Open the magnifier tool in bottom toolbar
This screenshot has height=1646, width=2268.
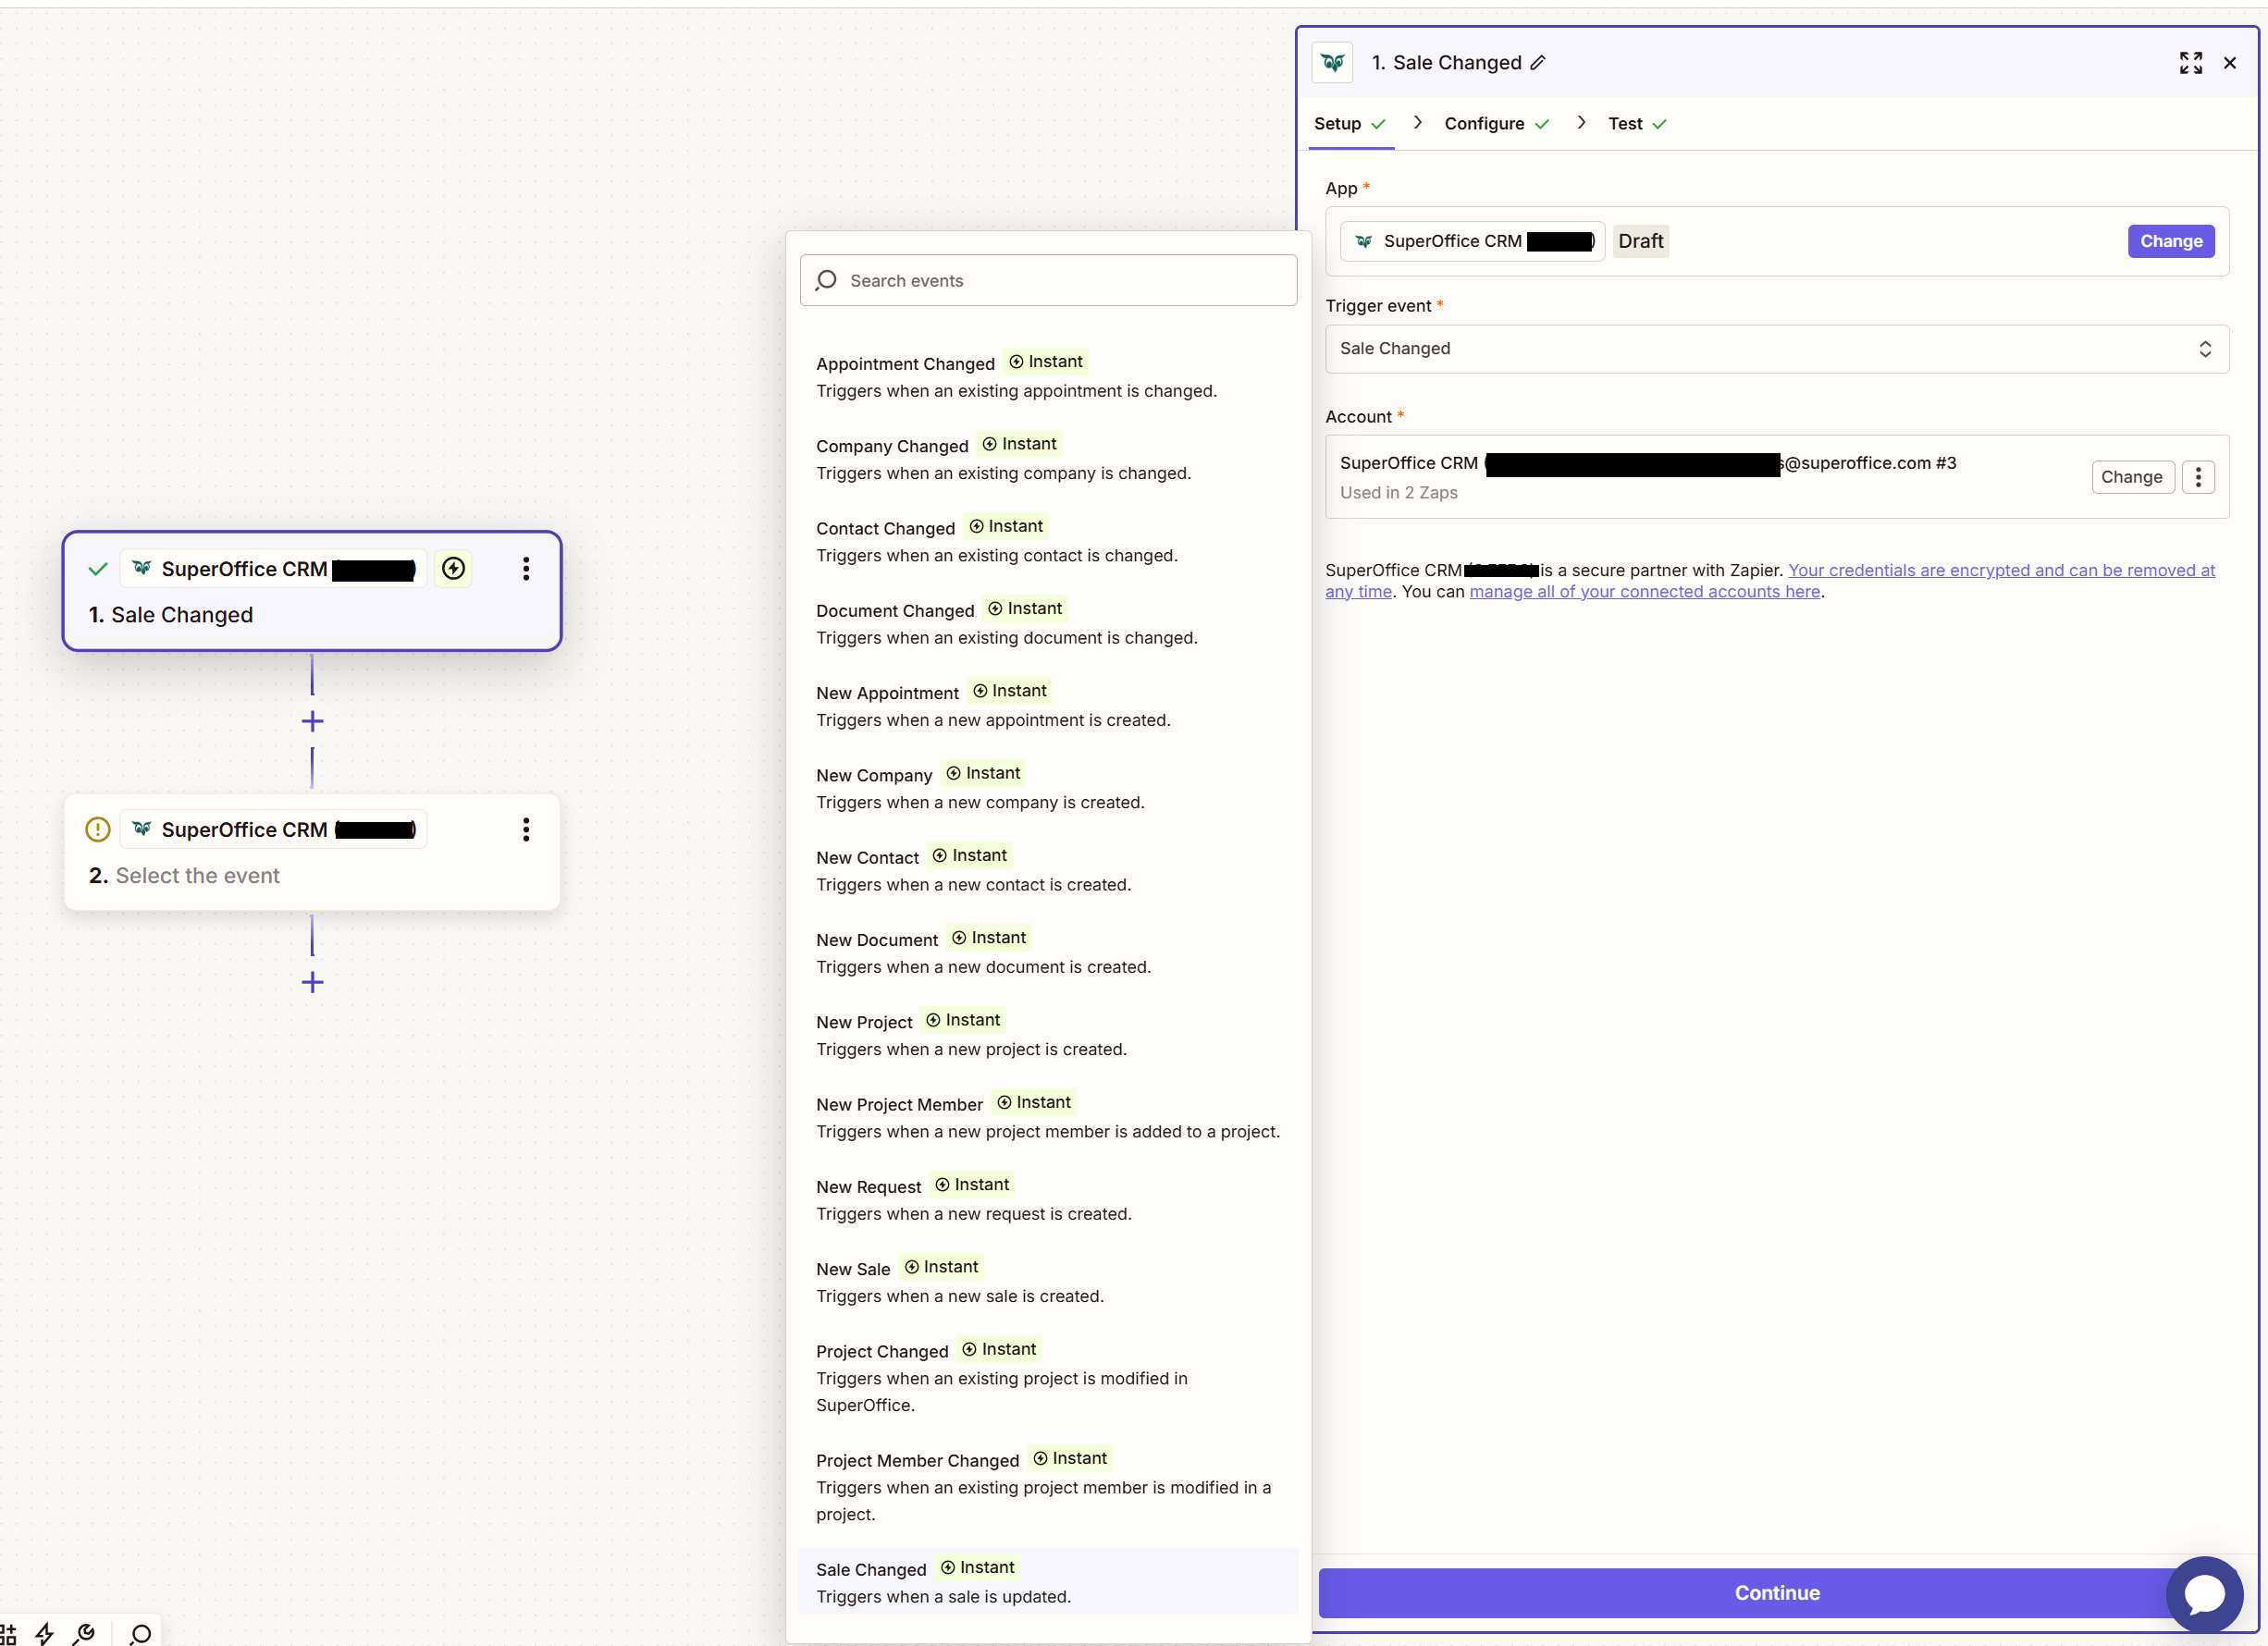click(140, 1630)
